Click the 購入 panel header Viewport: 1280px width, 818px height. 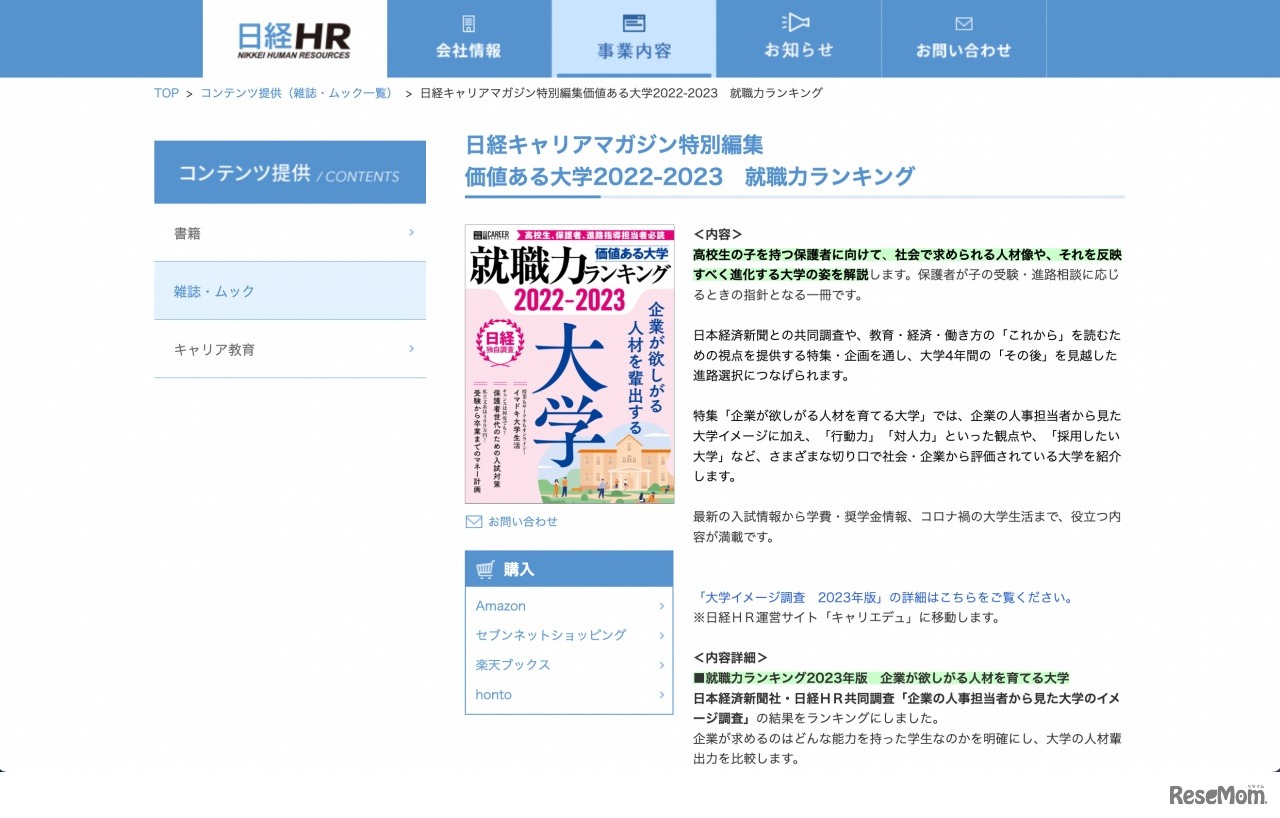[569, 569]
